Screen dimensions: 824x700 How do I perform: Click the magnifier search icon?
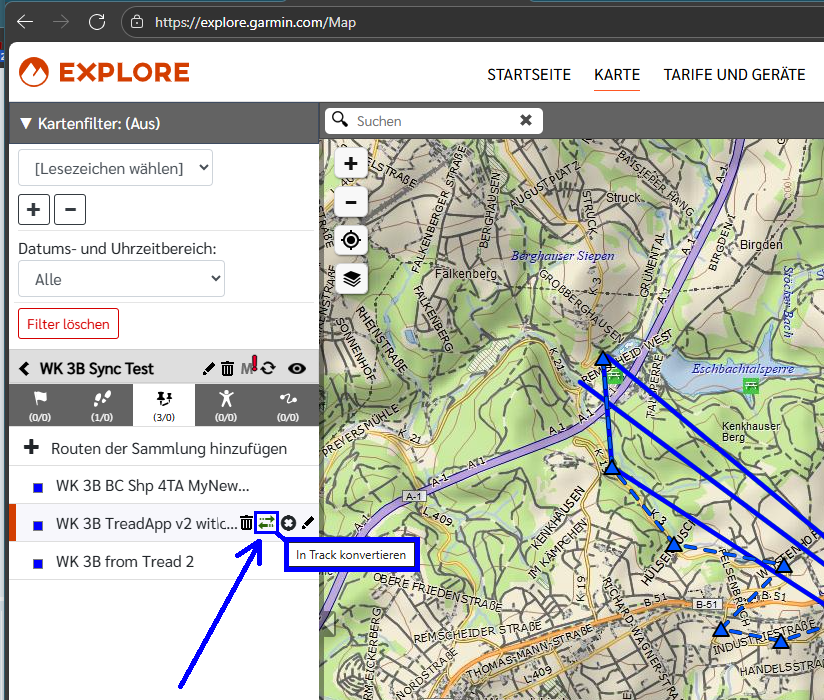click(x=340, y=120)
